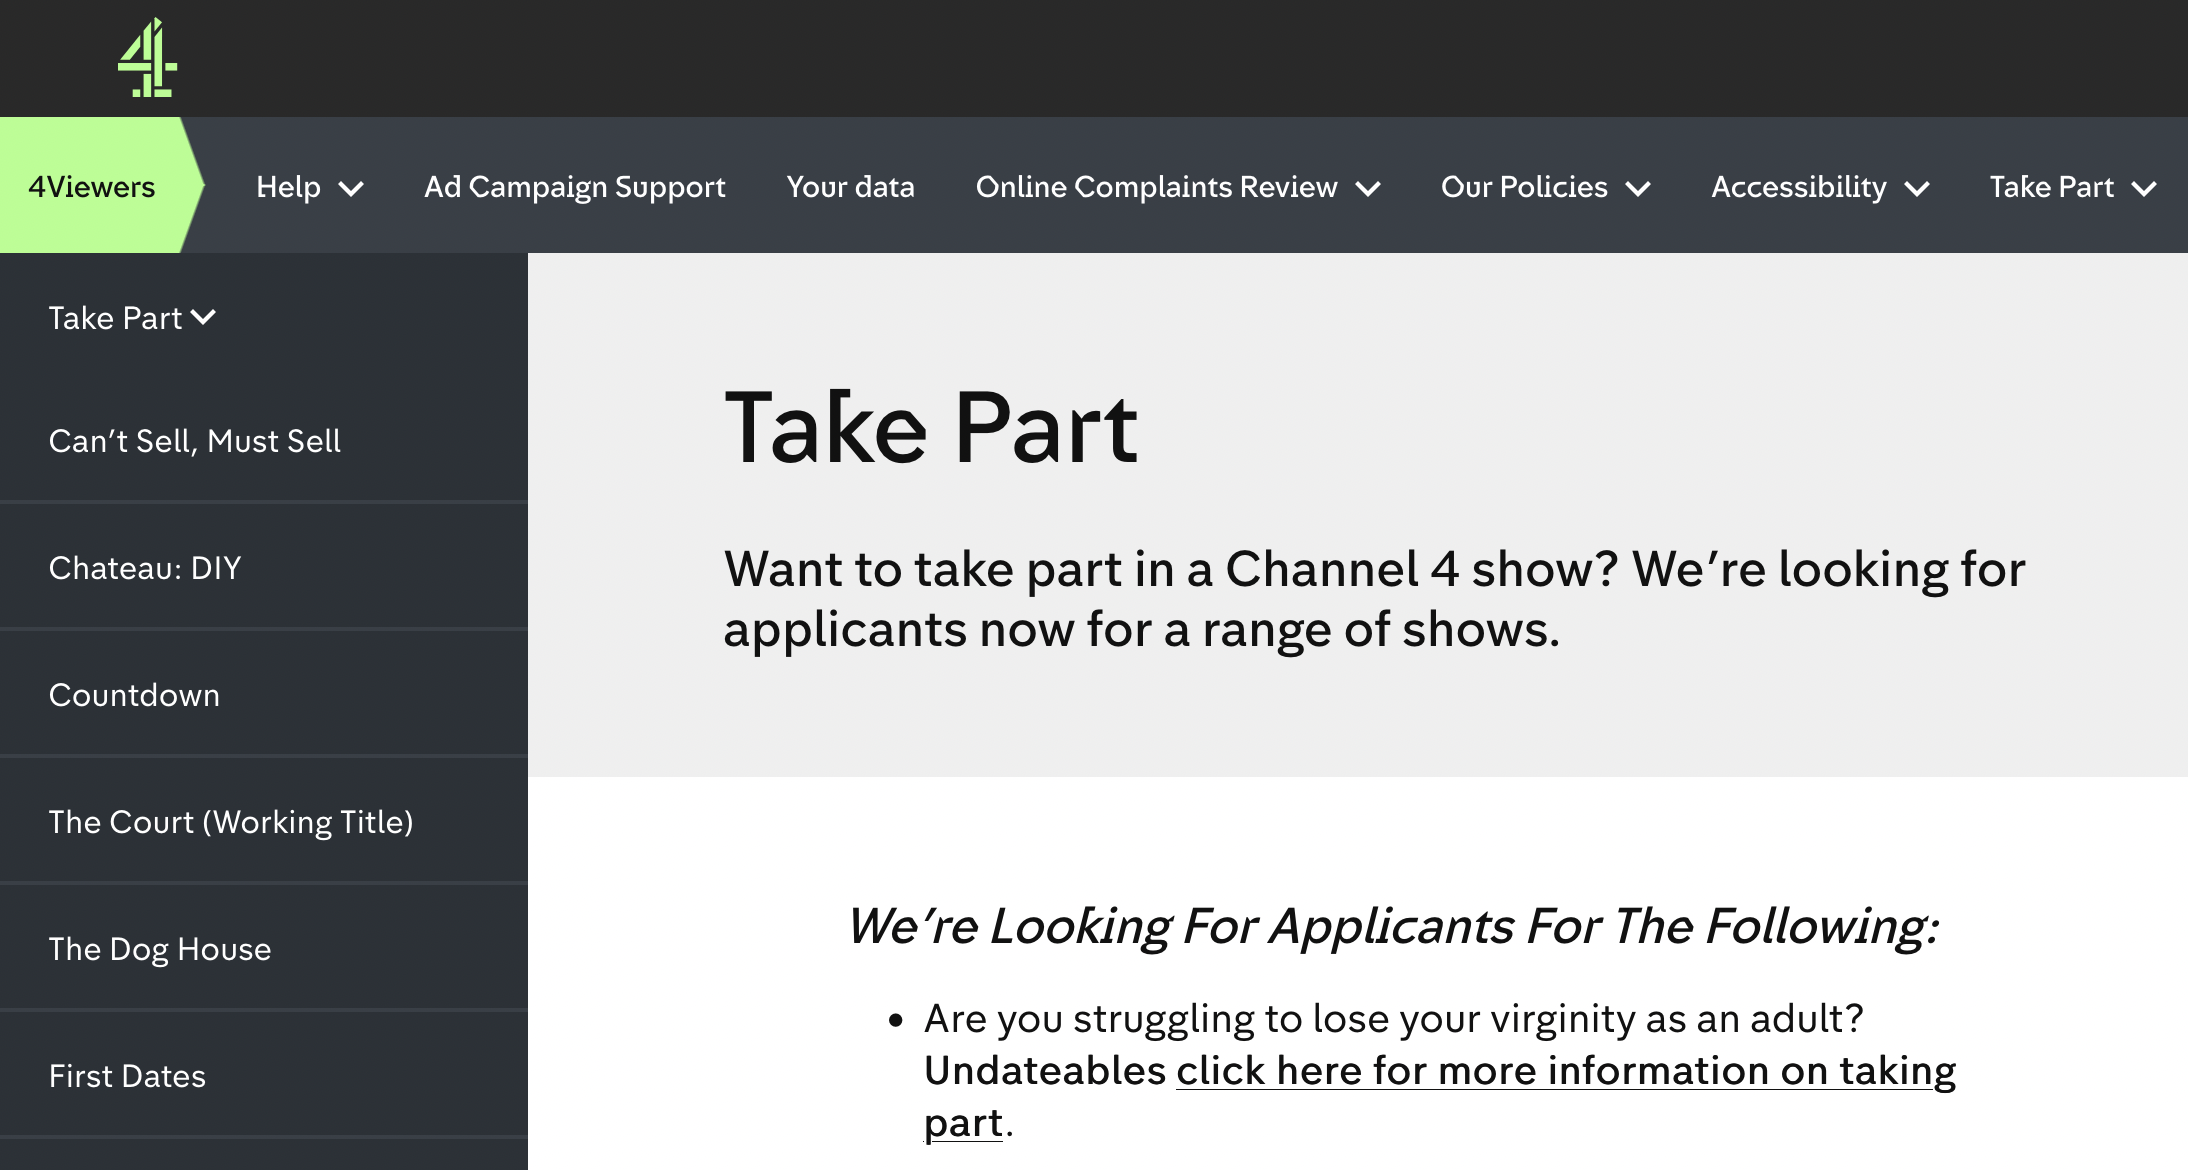
Task: Select Chateau: DIY in sidebar
Action: pos(145,568)
